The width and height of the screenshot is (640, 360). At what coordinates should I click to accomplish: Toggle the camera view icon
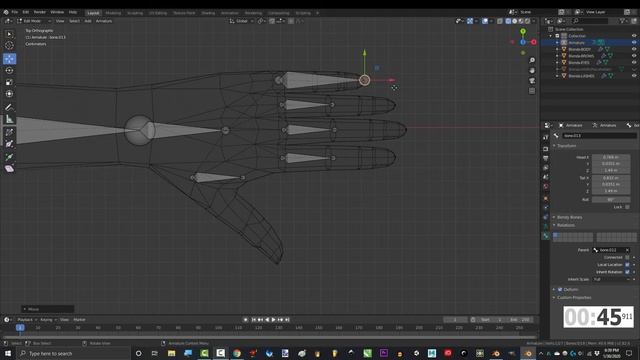(x=532, y=81)
